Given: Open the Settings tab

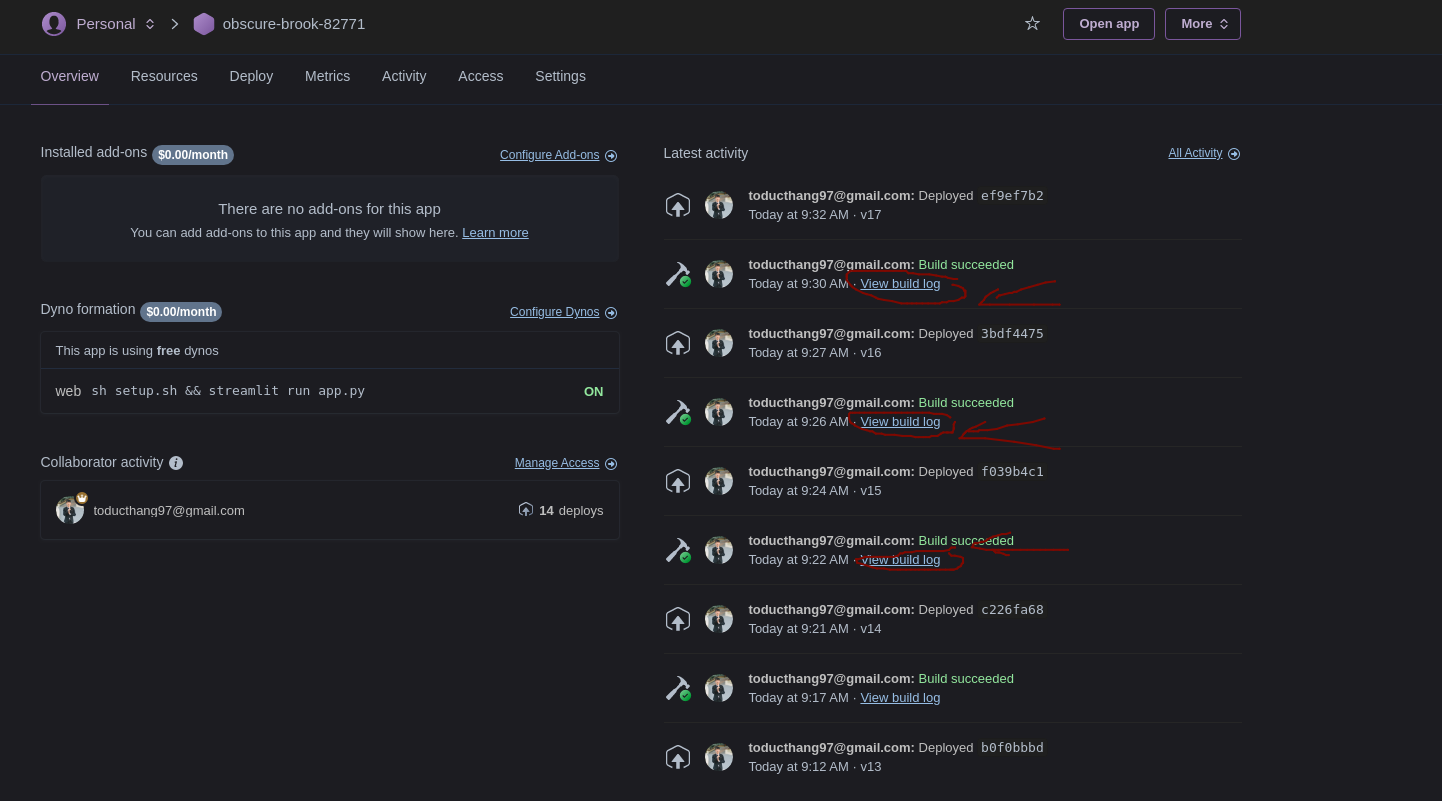Looking at the screenshot, I should click(560, 76).
